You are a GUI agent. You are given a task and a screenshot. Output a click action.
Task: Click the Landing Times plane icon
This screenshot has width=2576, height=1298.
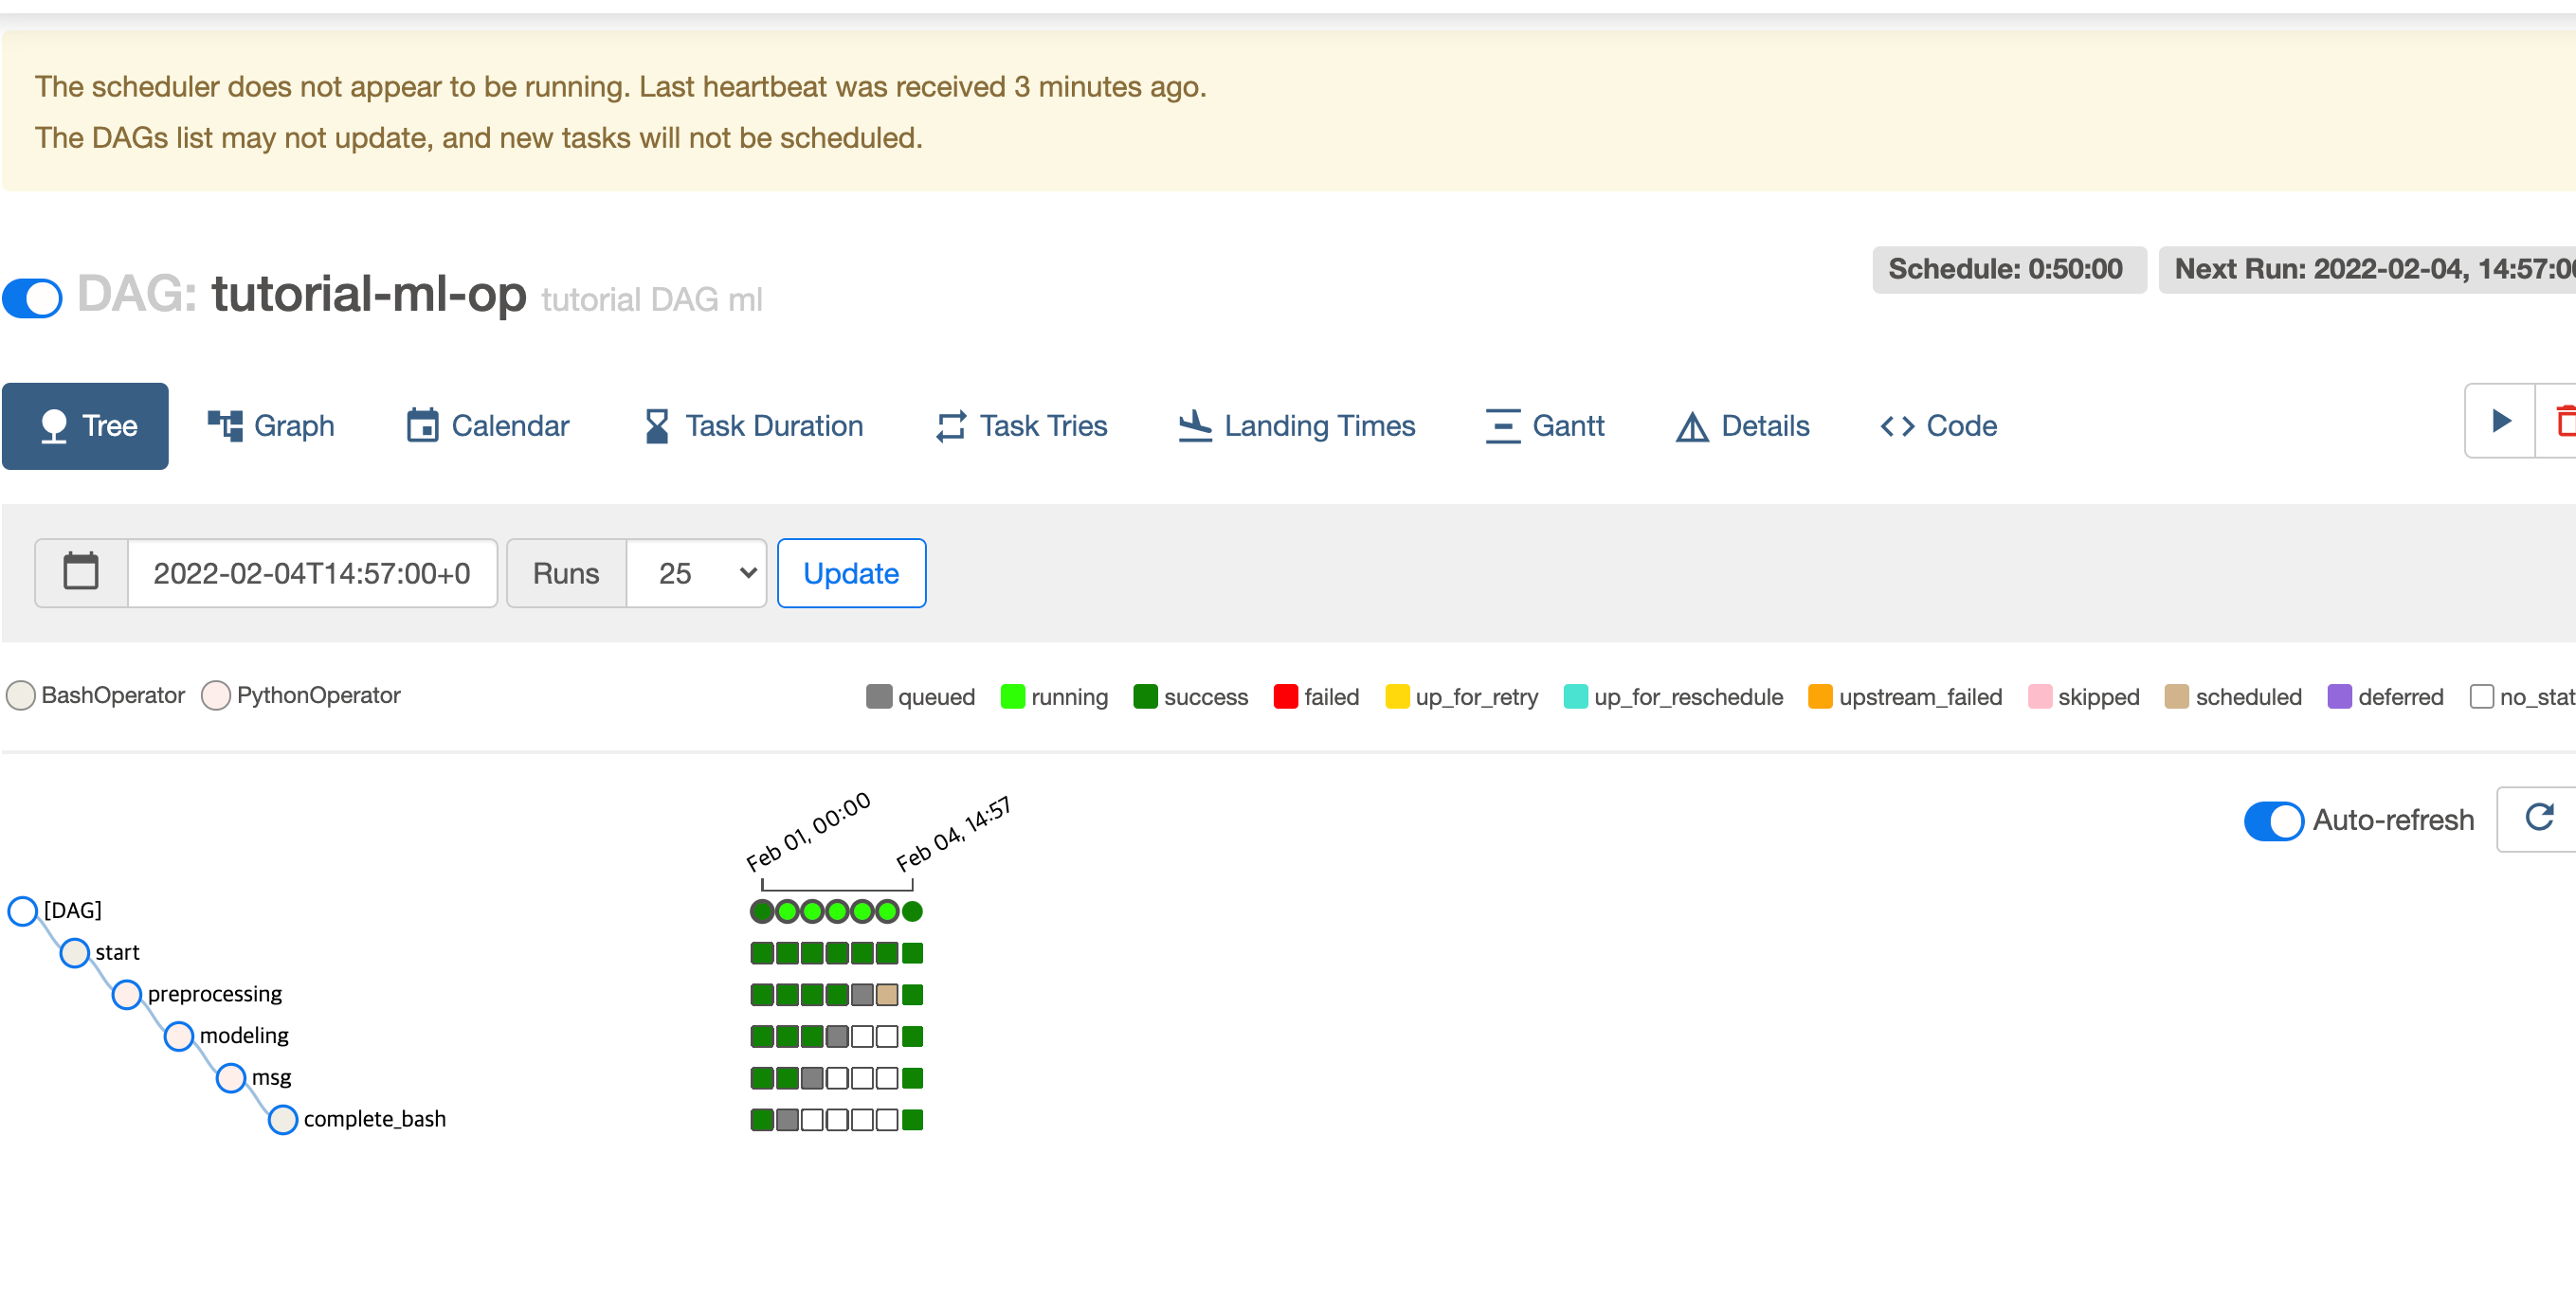pos(1194,426)
